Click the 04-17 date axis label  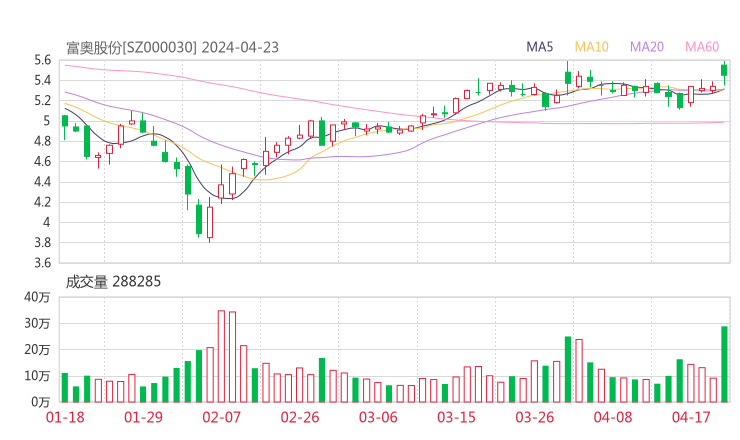[x=691, y=417]
